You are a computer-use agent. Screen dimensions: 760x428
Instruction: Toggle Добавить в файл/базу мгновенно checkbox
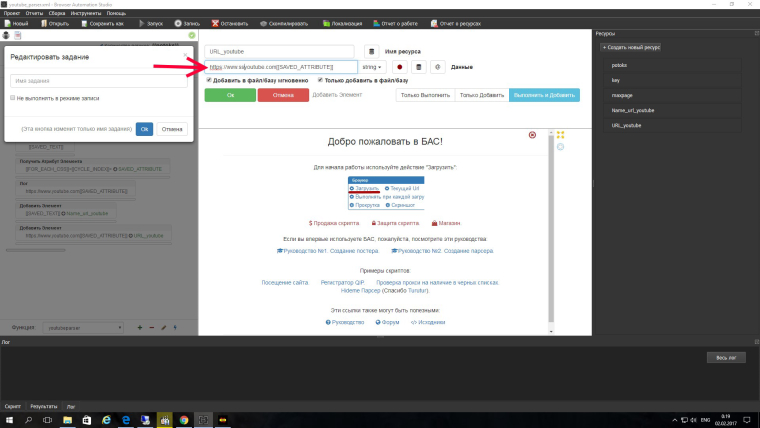tap(209, 80)
